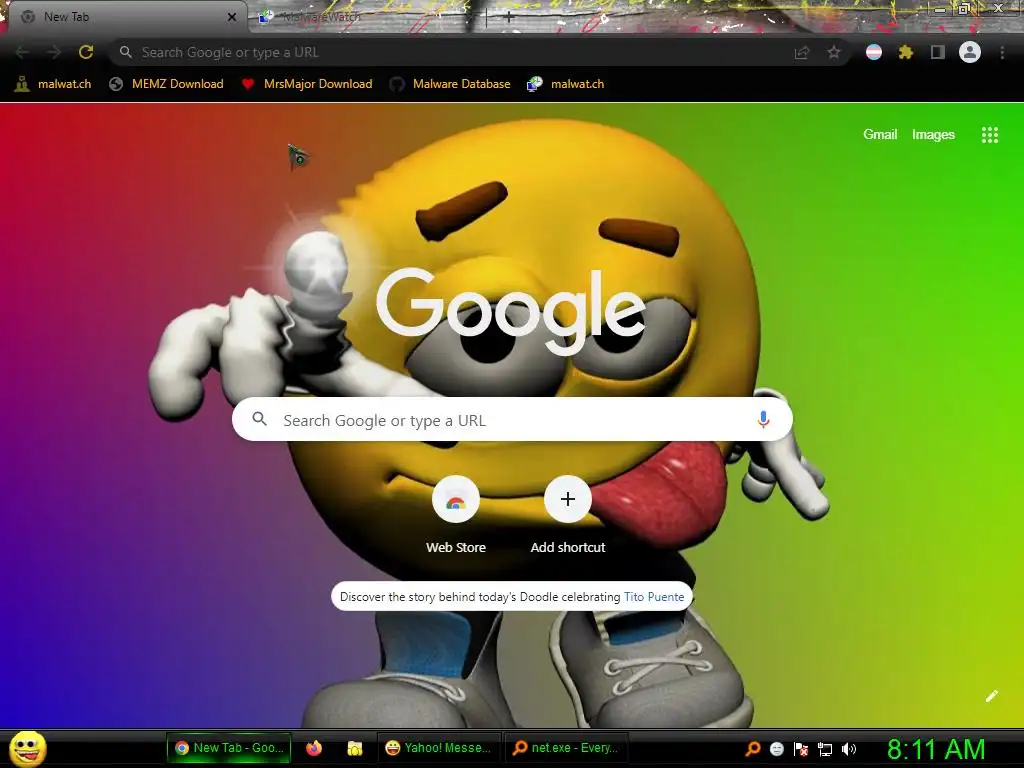Open the malwat.ch bookmark with computer icon
This screenshot has width=1024, height=768.
(566, 84)
